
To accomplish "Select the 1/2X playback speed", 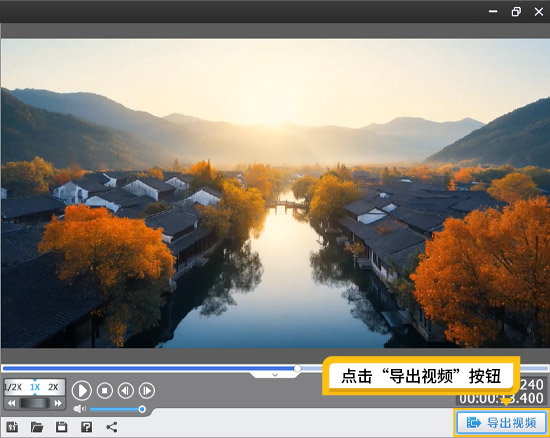I will (x=13, y=387).
